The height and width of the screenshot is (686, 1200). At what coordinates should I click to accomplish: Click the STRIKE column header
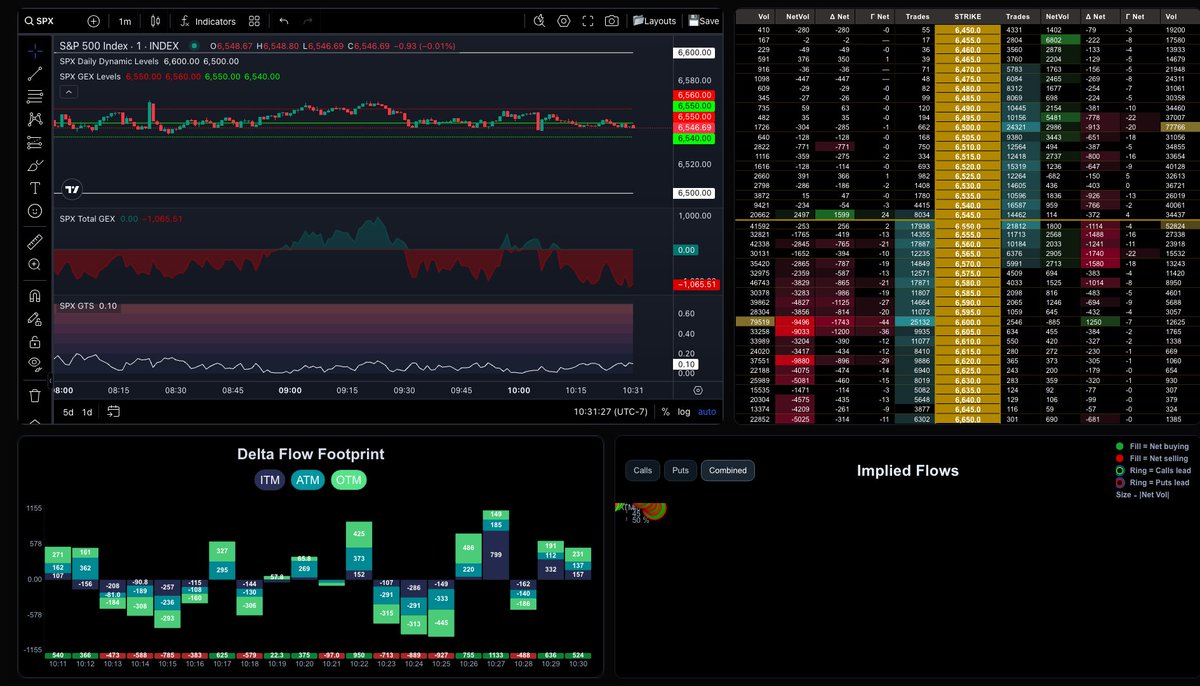(967, 17)
